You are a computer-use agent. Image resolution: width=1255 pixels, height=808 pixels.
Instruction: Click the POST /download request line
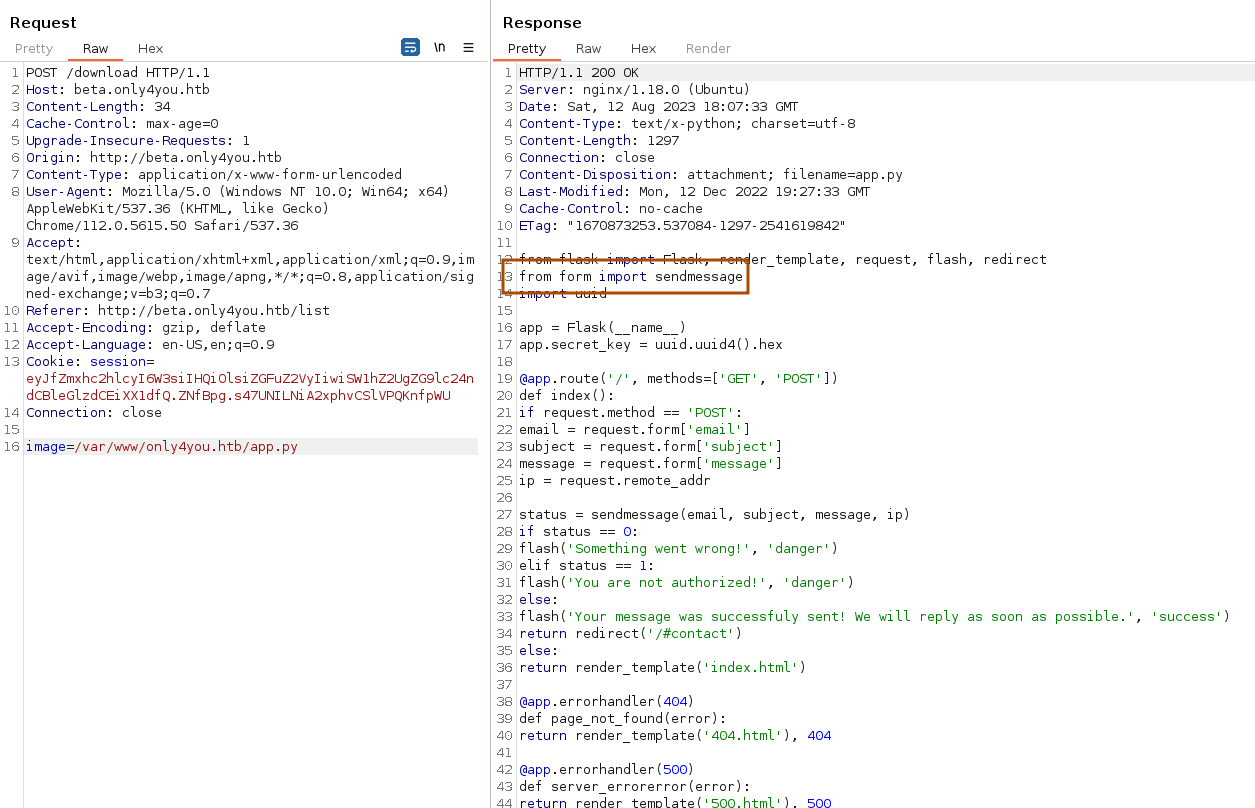(x=118, y=73)
